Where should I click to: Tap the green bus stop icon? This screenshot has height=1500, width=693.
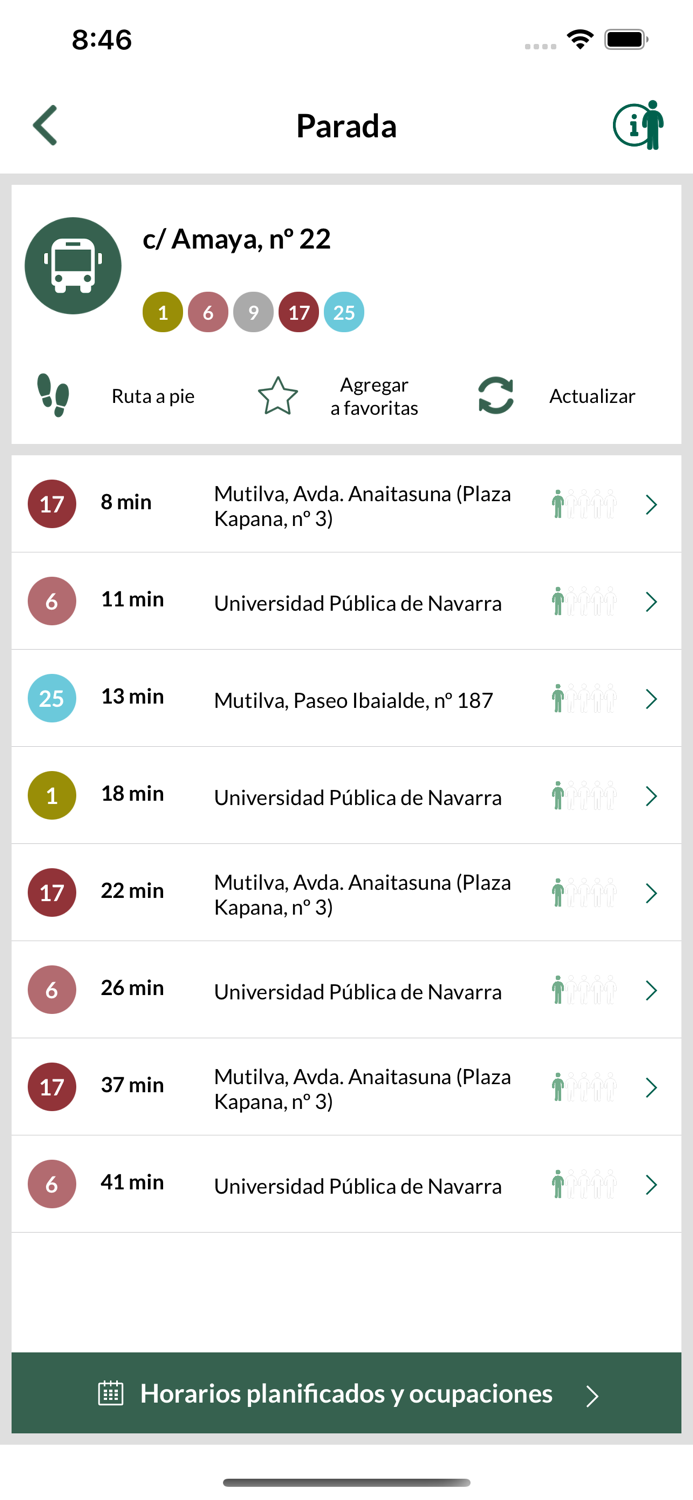pyautogui.click(x=73, y=266)
